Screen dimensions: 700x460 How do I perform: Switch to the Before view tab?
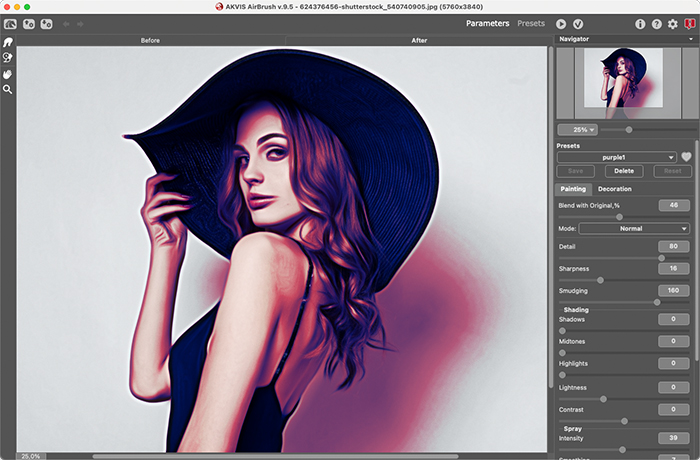150,41
